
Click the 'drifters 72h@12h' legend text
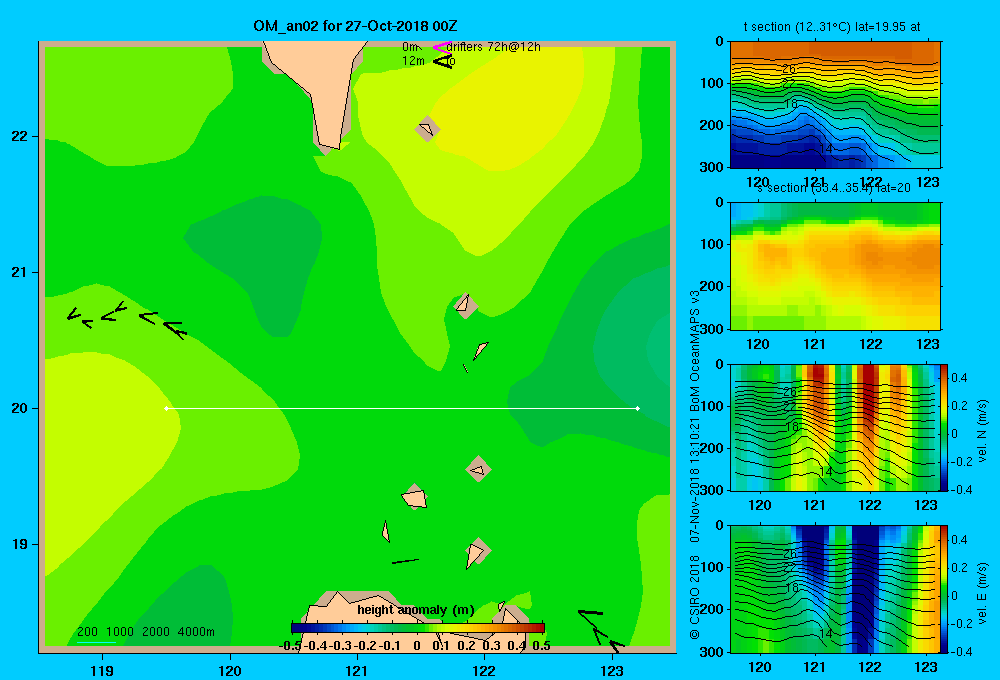494,47
